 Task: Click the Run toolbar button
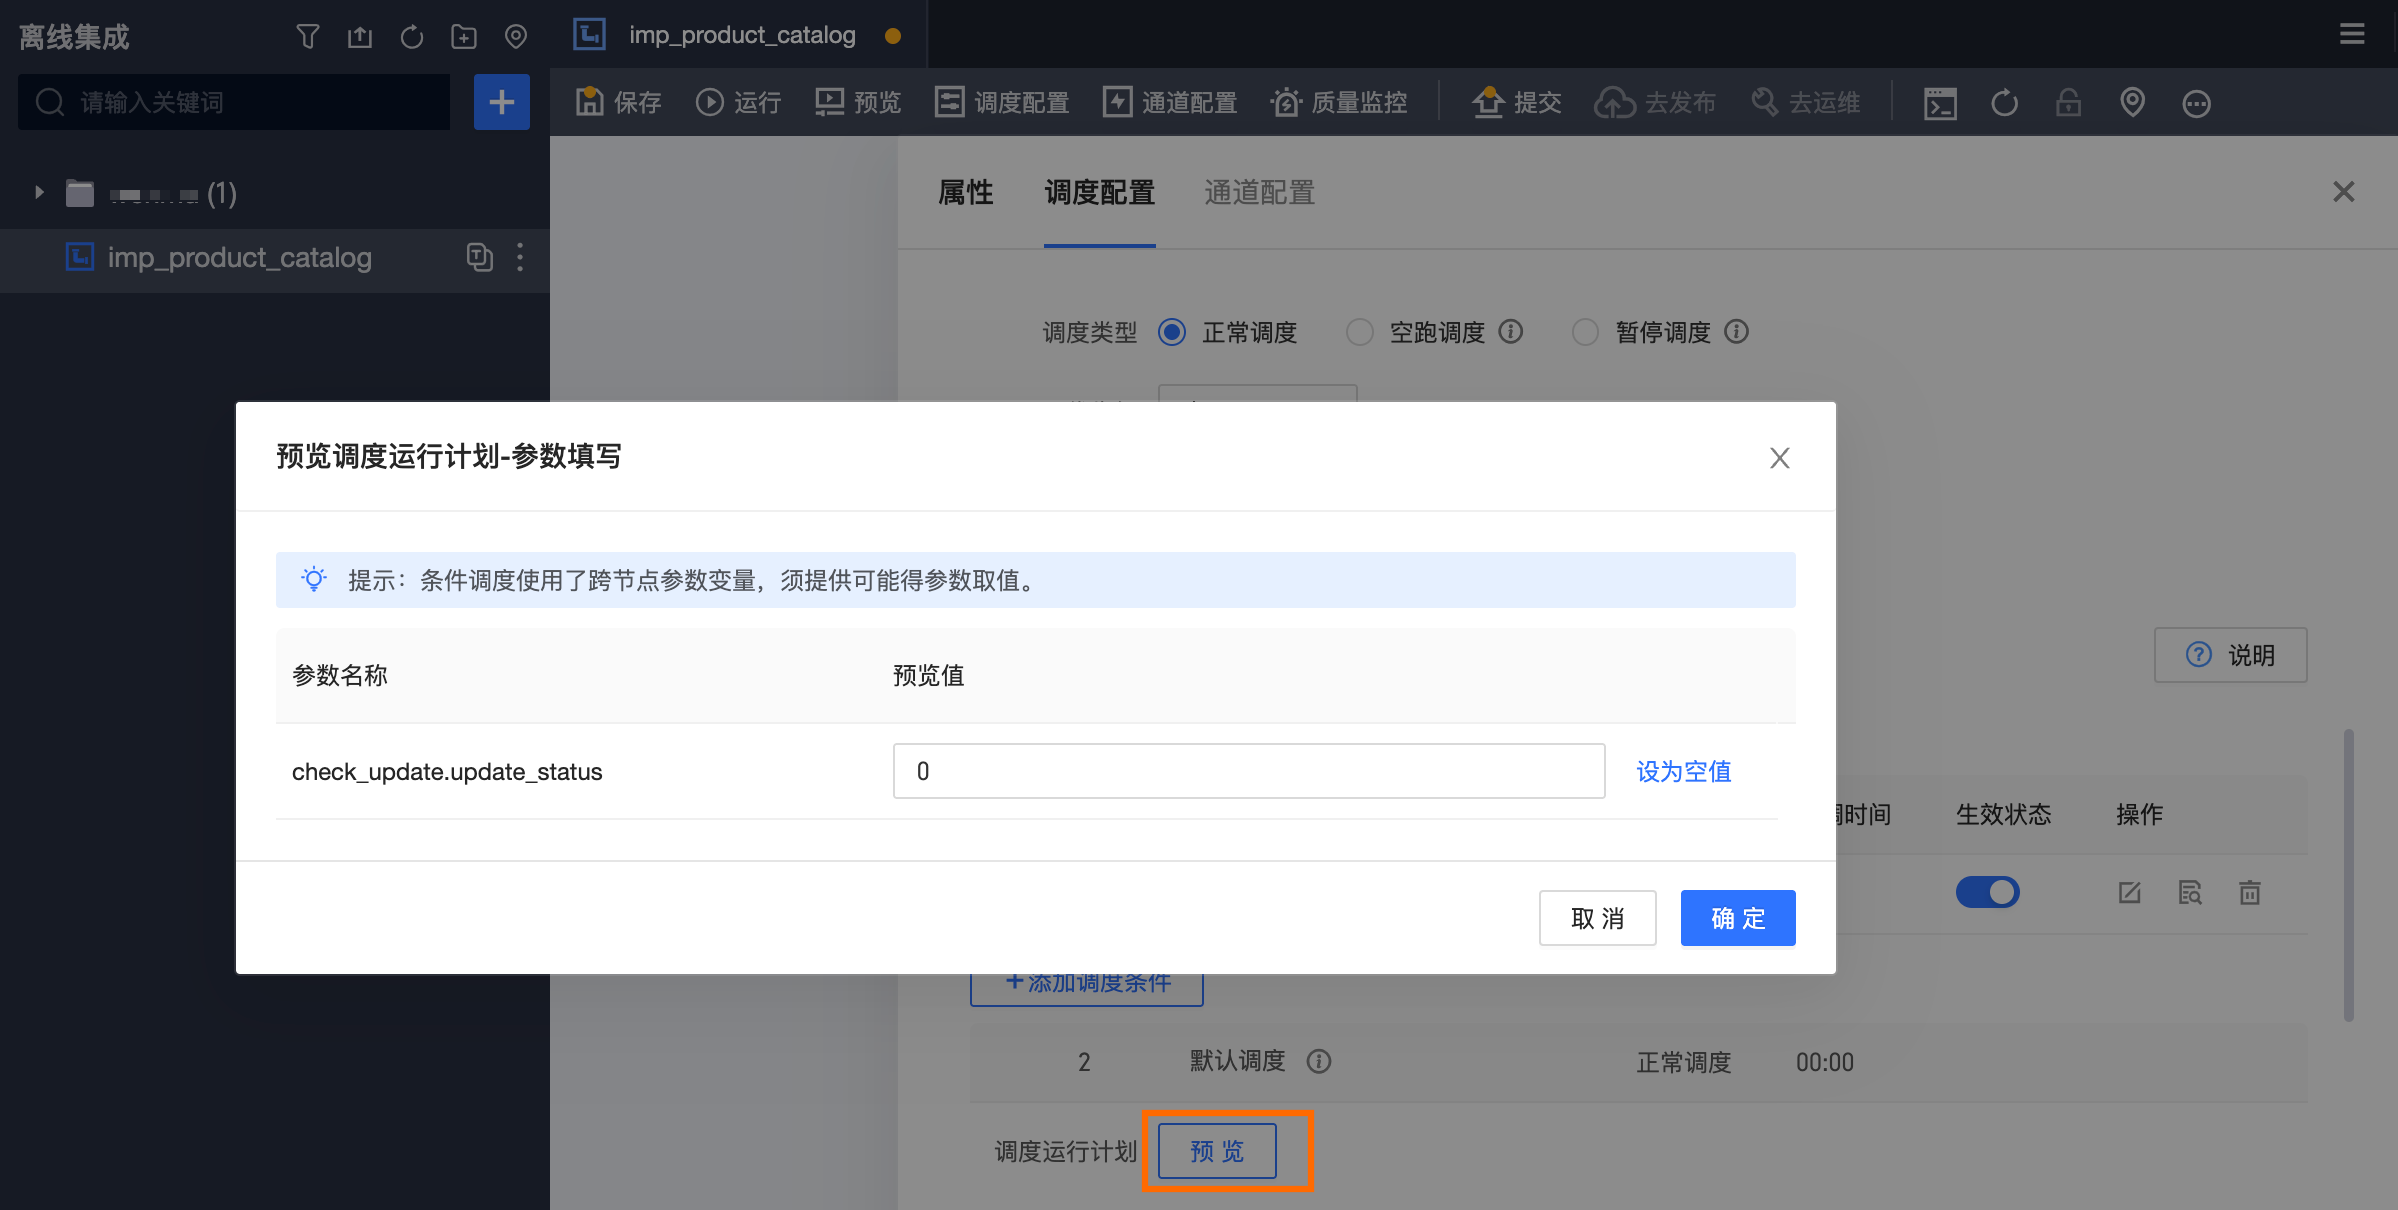click(739, 102)
